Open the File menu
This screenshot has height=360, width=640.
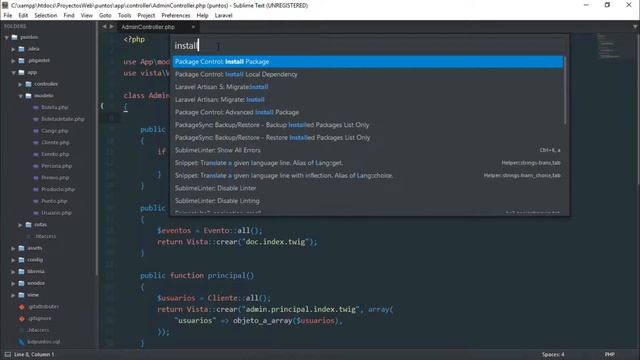(8, 16)
